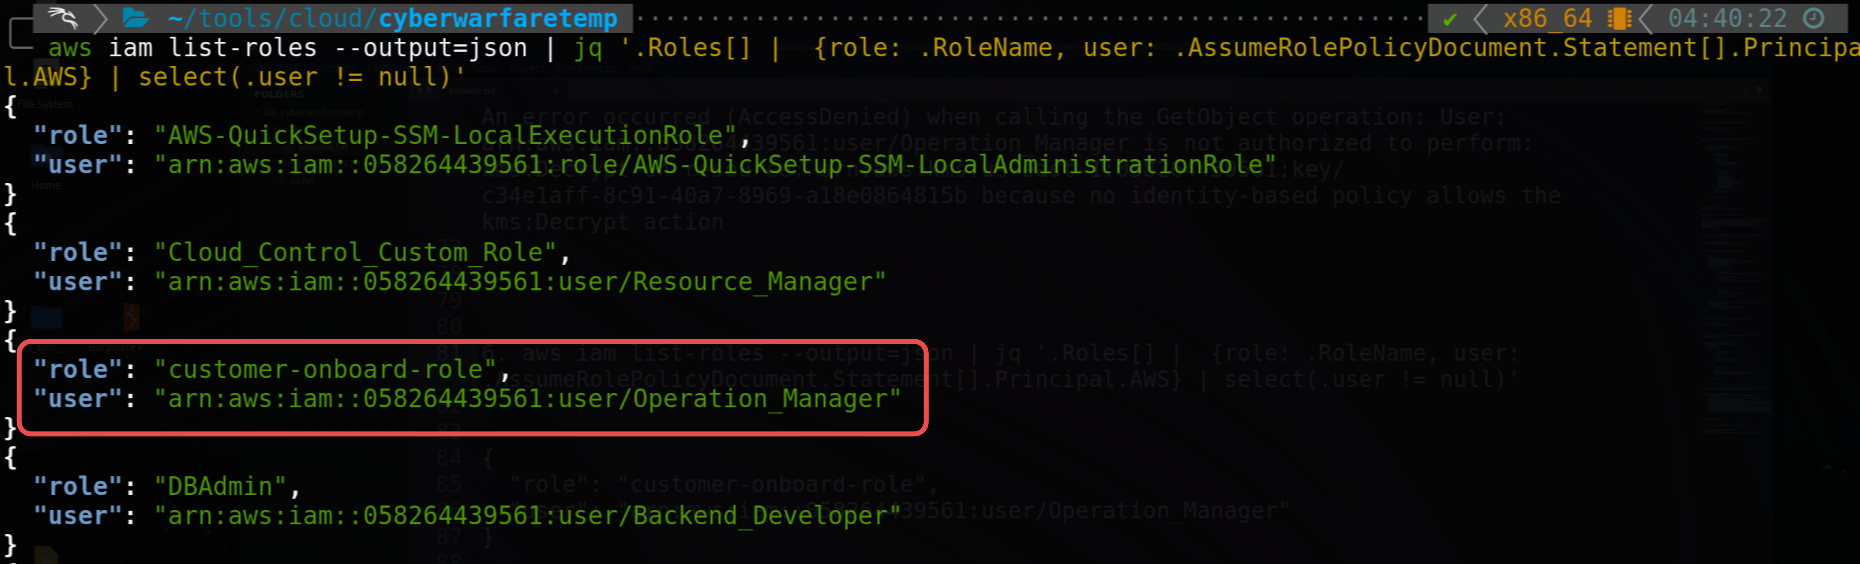Click the green checkmark status icon
The height and width of the screenshot is (564, 1860).
(x=1450, y=19)
